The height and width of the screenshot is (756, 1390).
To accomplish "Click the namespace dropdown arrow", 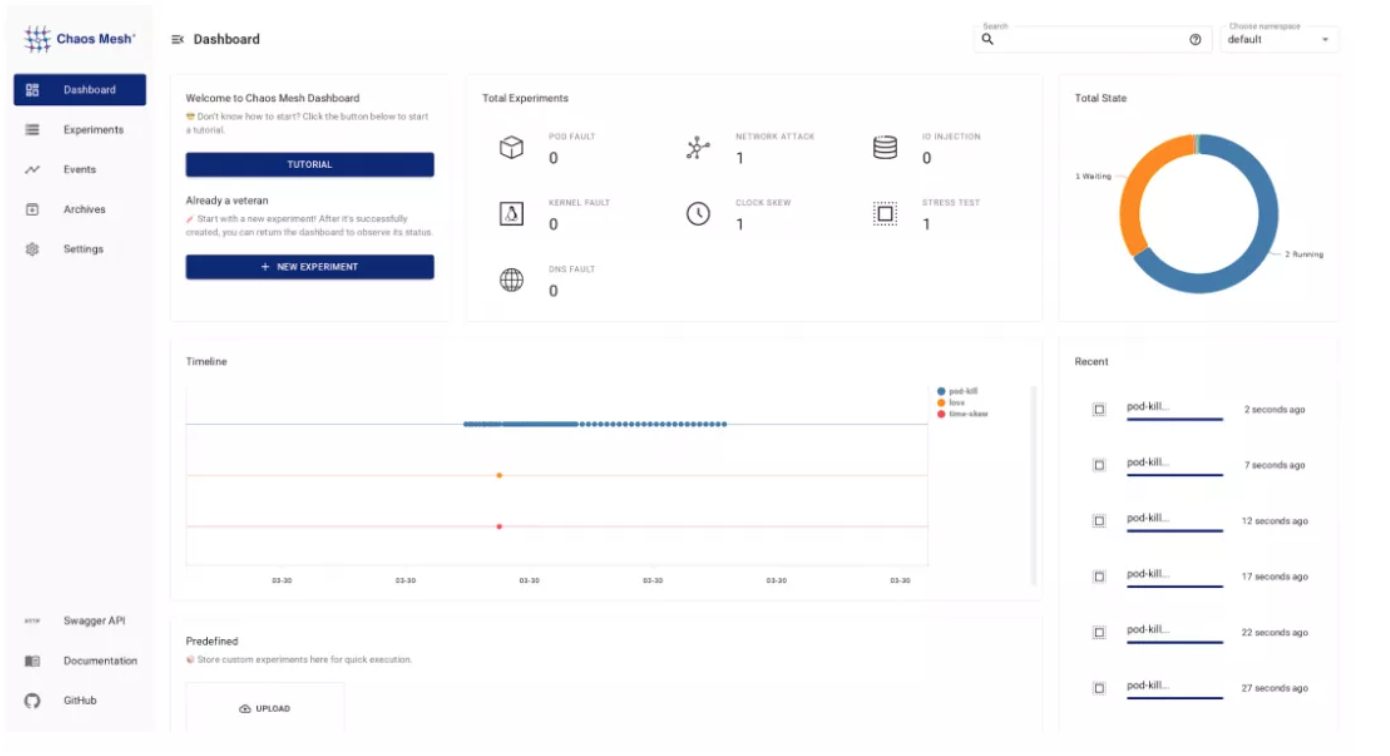I will tap(1325, 40).
